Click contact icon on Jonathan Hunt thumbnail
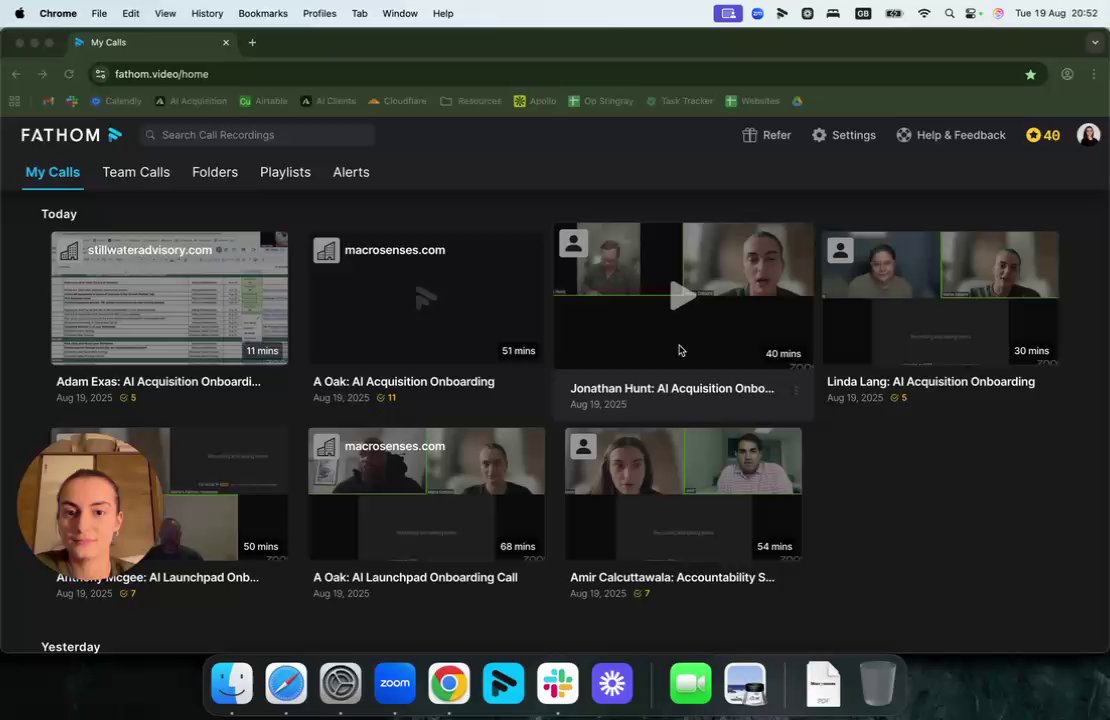 (x=573, y=243)
